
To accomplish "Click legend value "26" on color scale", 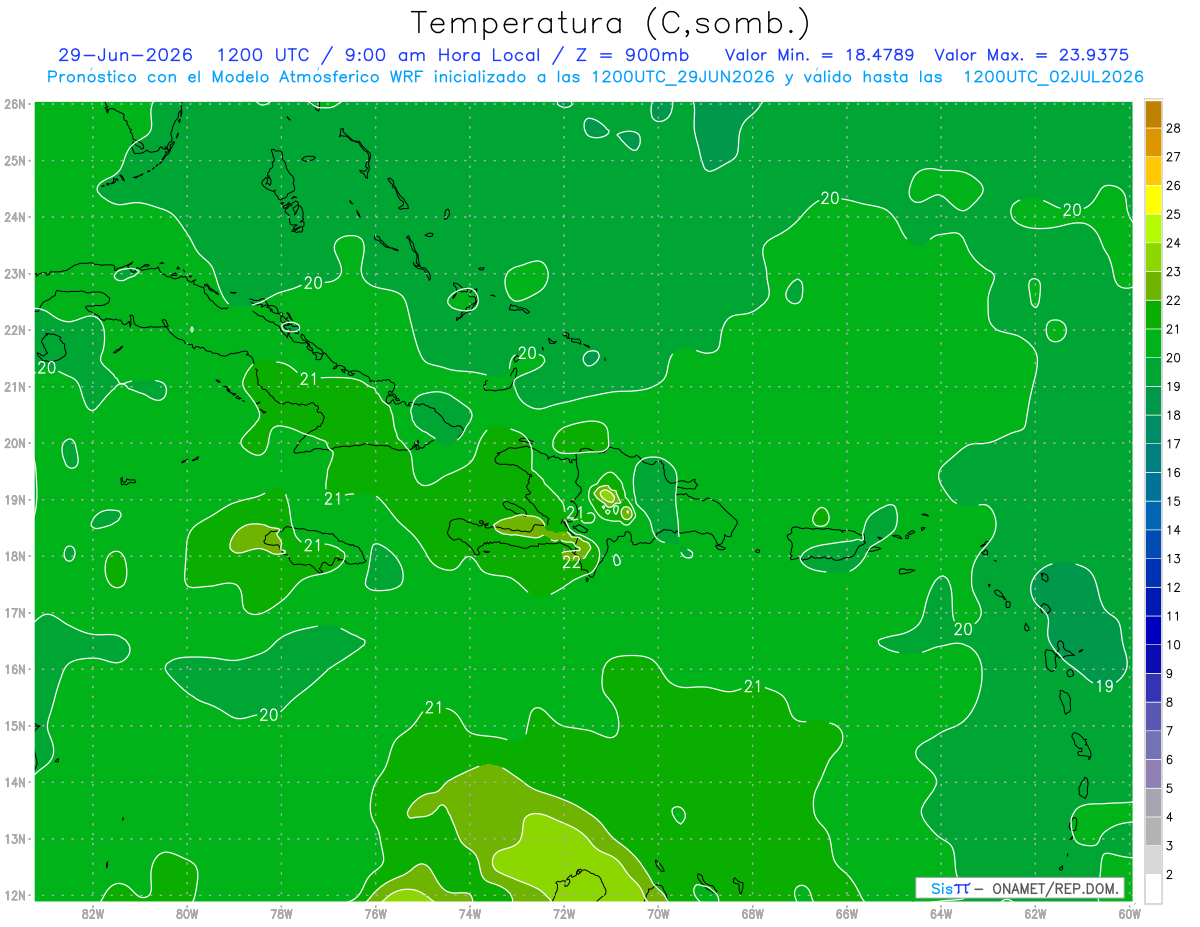I will pyautogui.click(x=1173, y=185).
